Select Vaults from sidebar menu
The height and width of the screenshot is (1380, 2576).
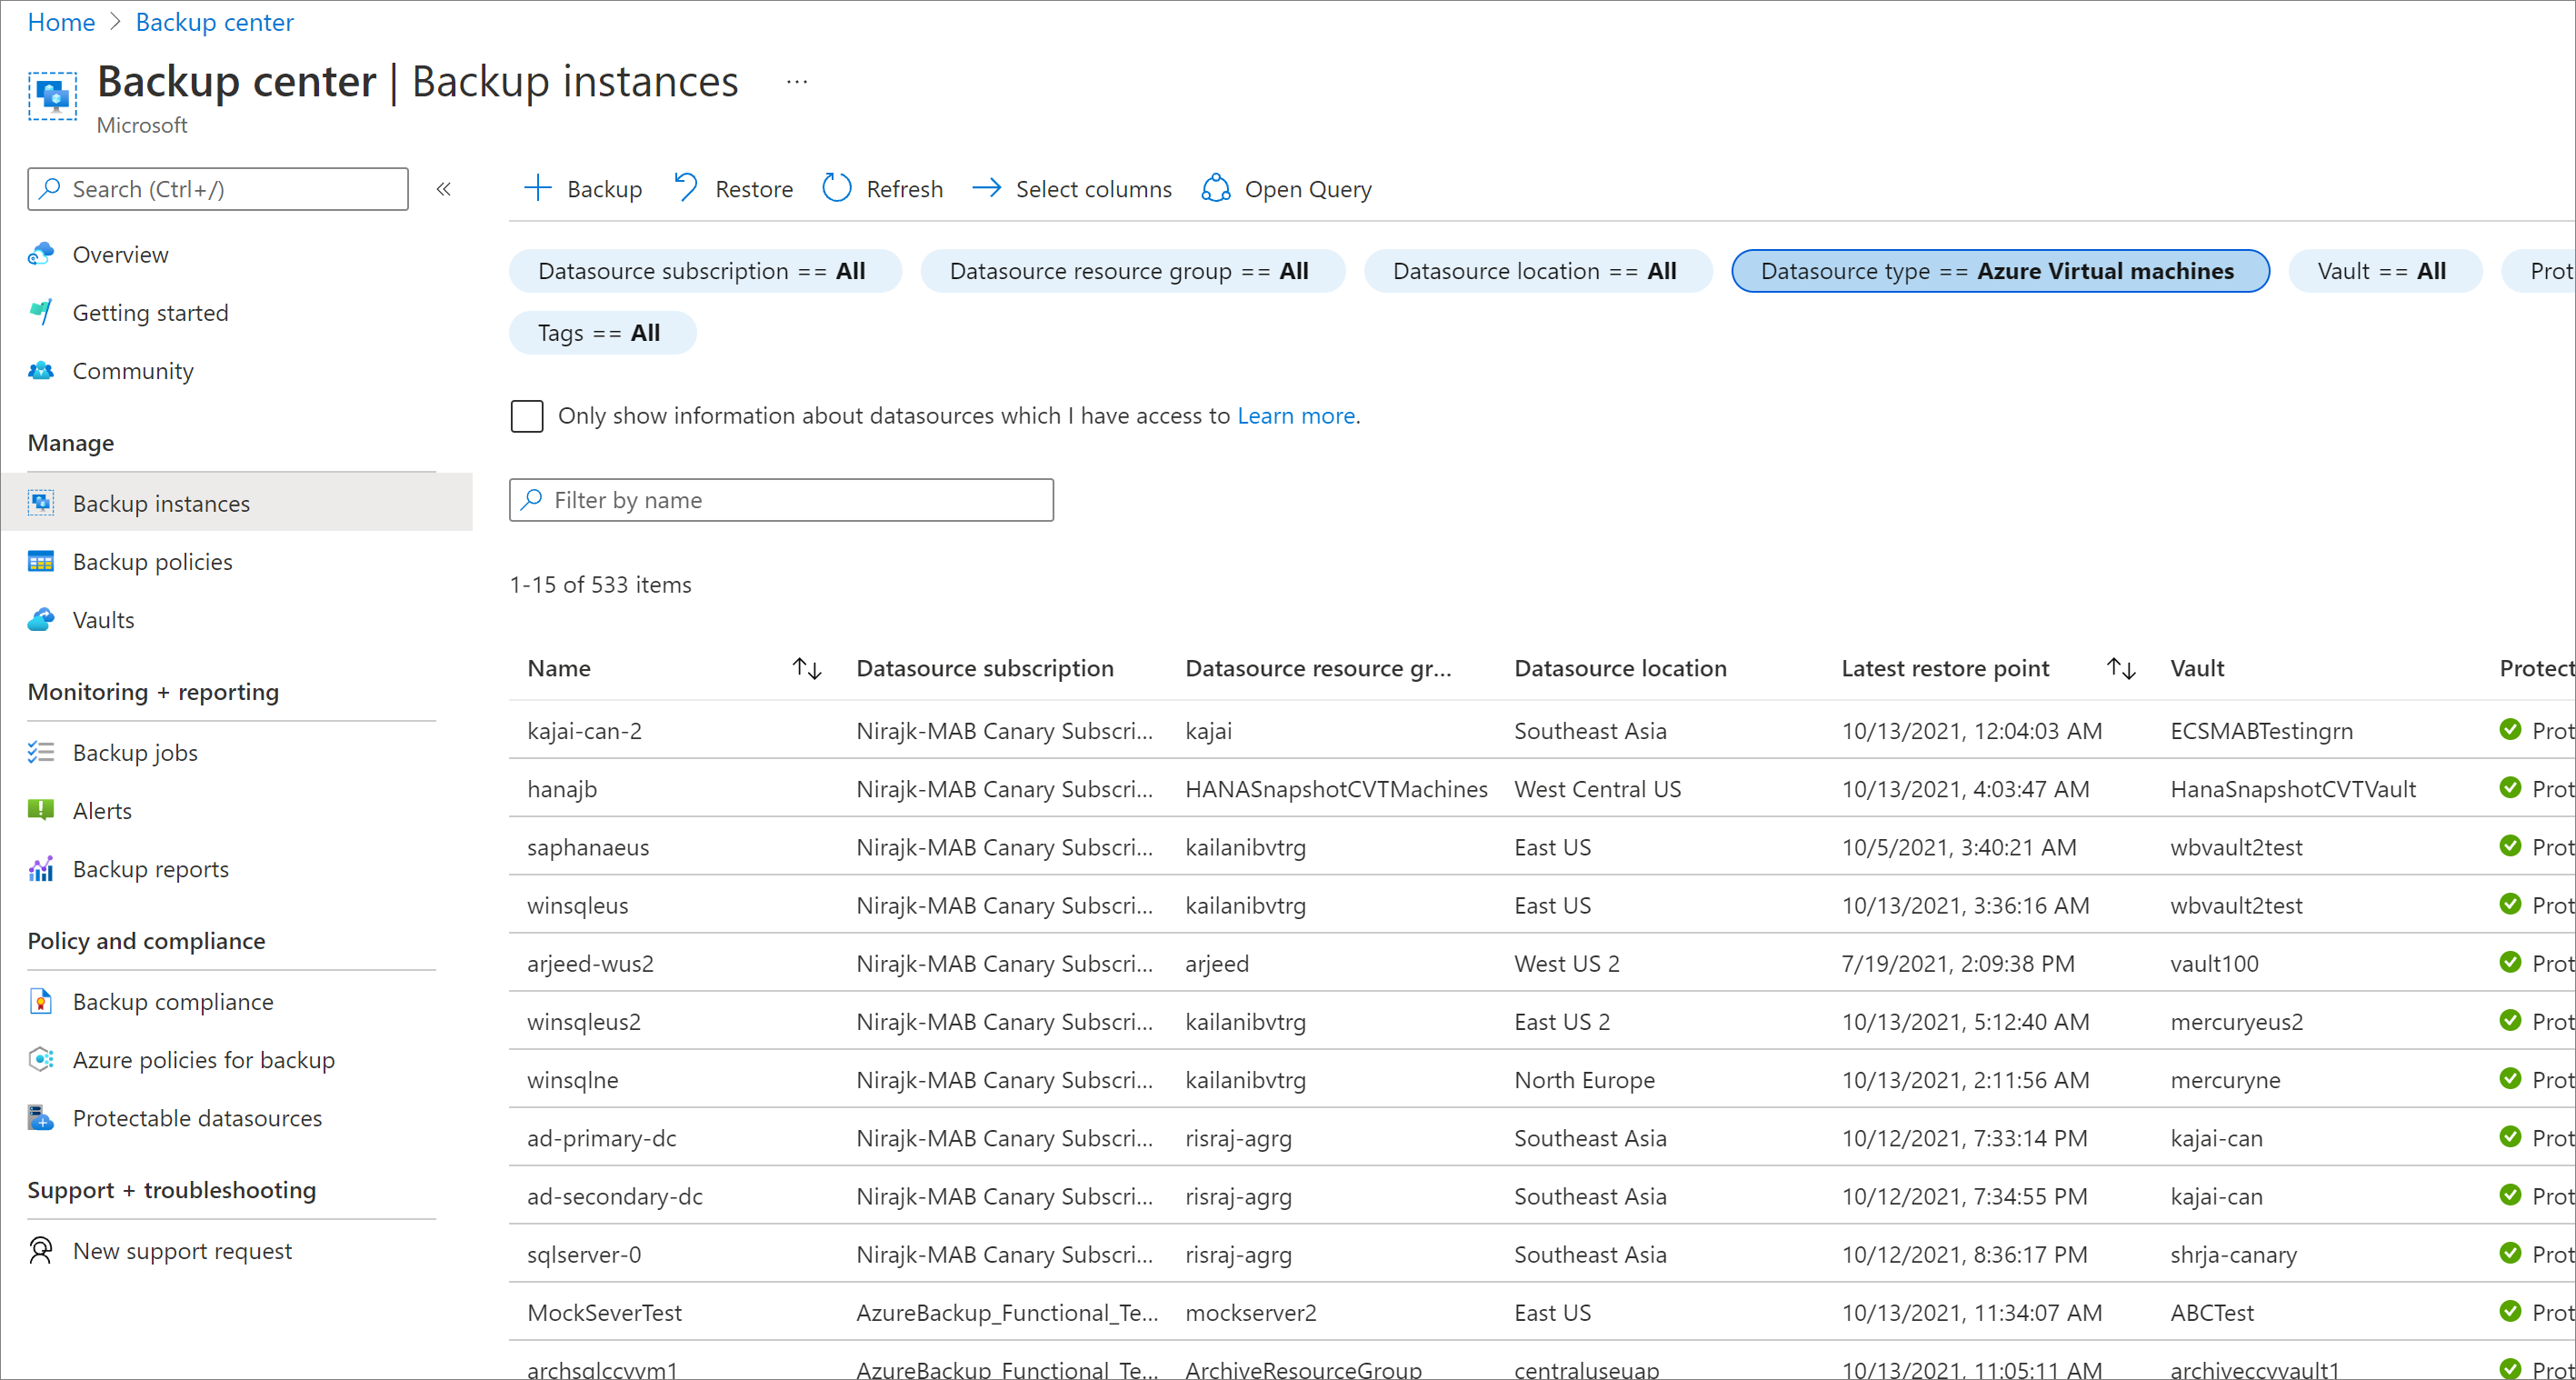[x=97, y=618]
